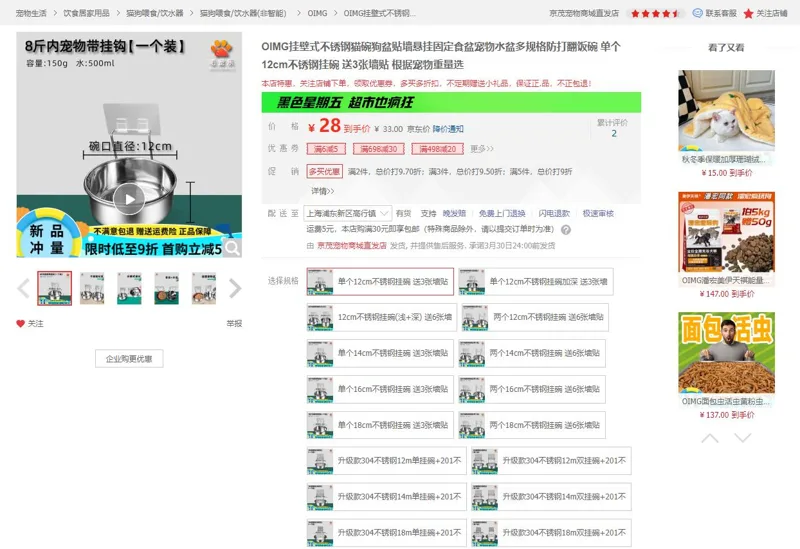Select the fifth product thumbnail
800x549 pixels.
pos(204,288)
